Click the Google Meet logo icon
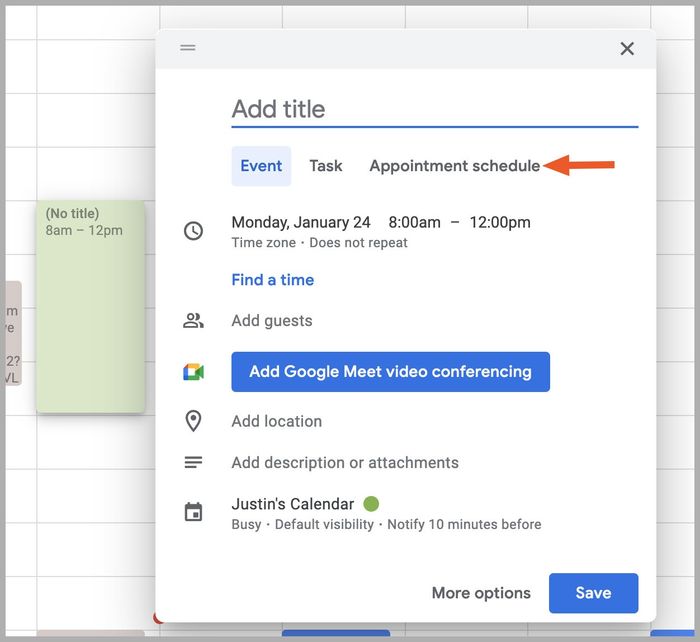 [193, 372]
